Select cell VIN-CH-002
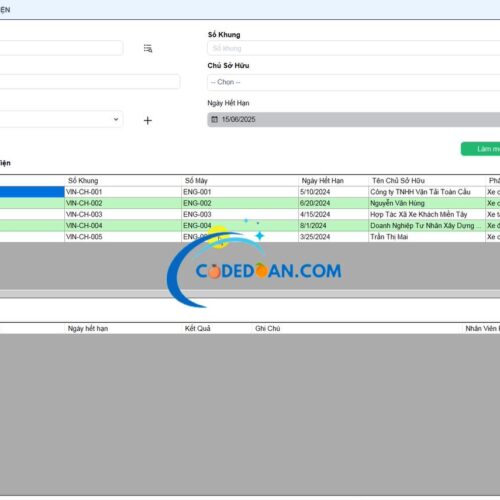 point(123,203)
